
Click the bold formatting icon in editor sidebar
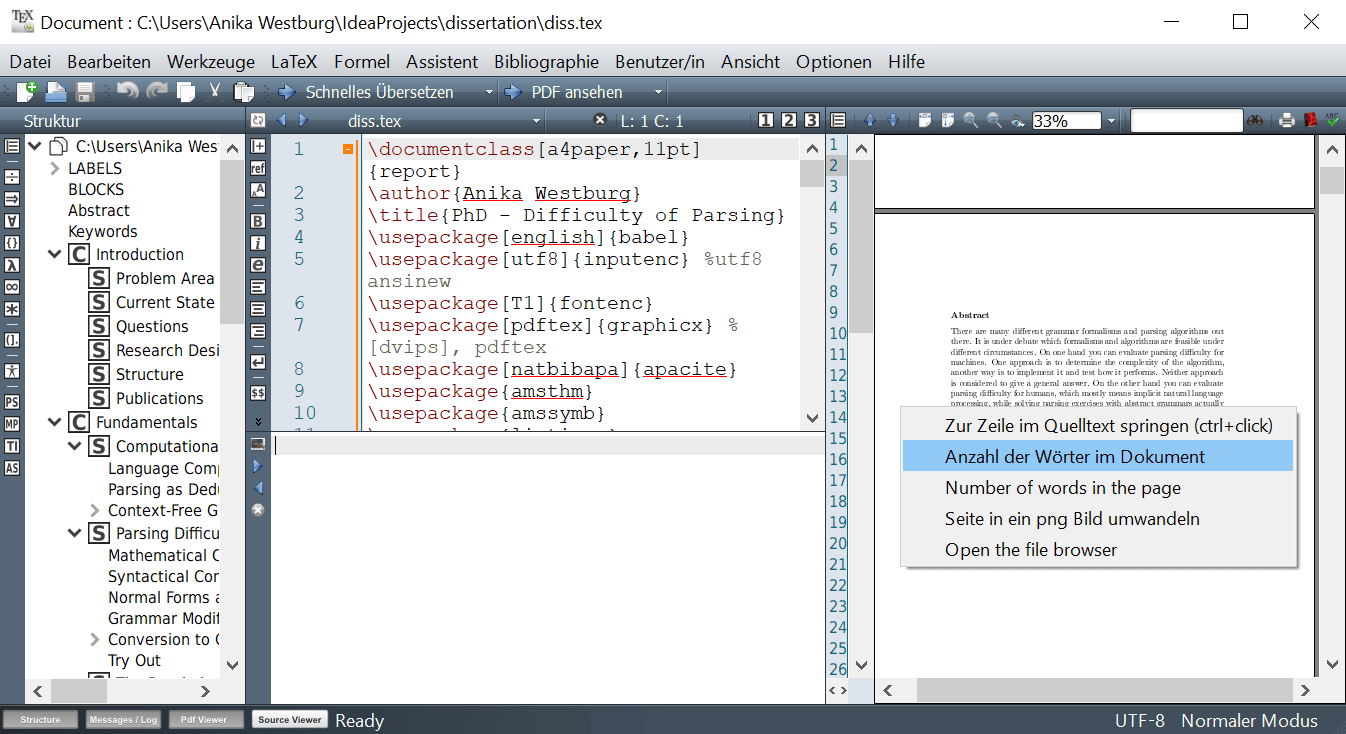[258, 221]
